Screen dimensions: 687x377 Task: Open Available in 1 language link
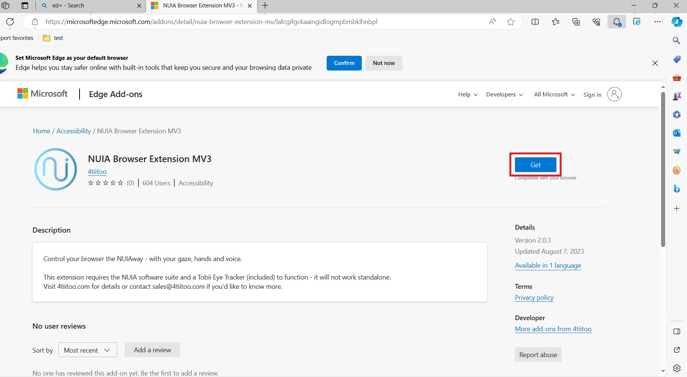548,266
